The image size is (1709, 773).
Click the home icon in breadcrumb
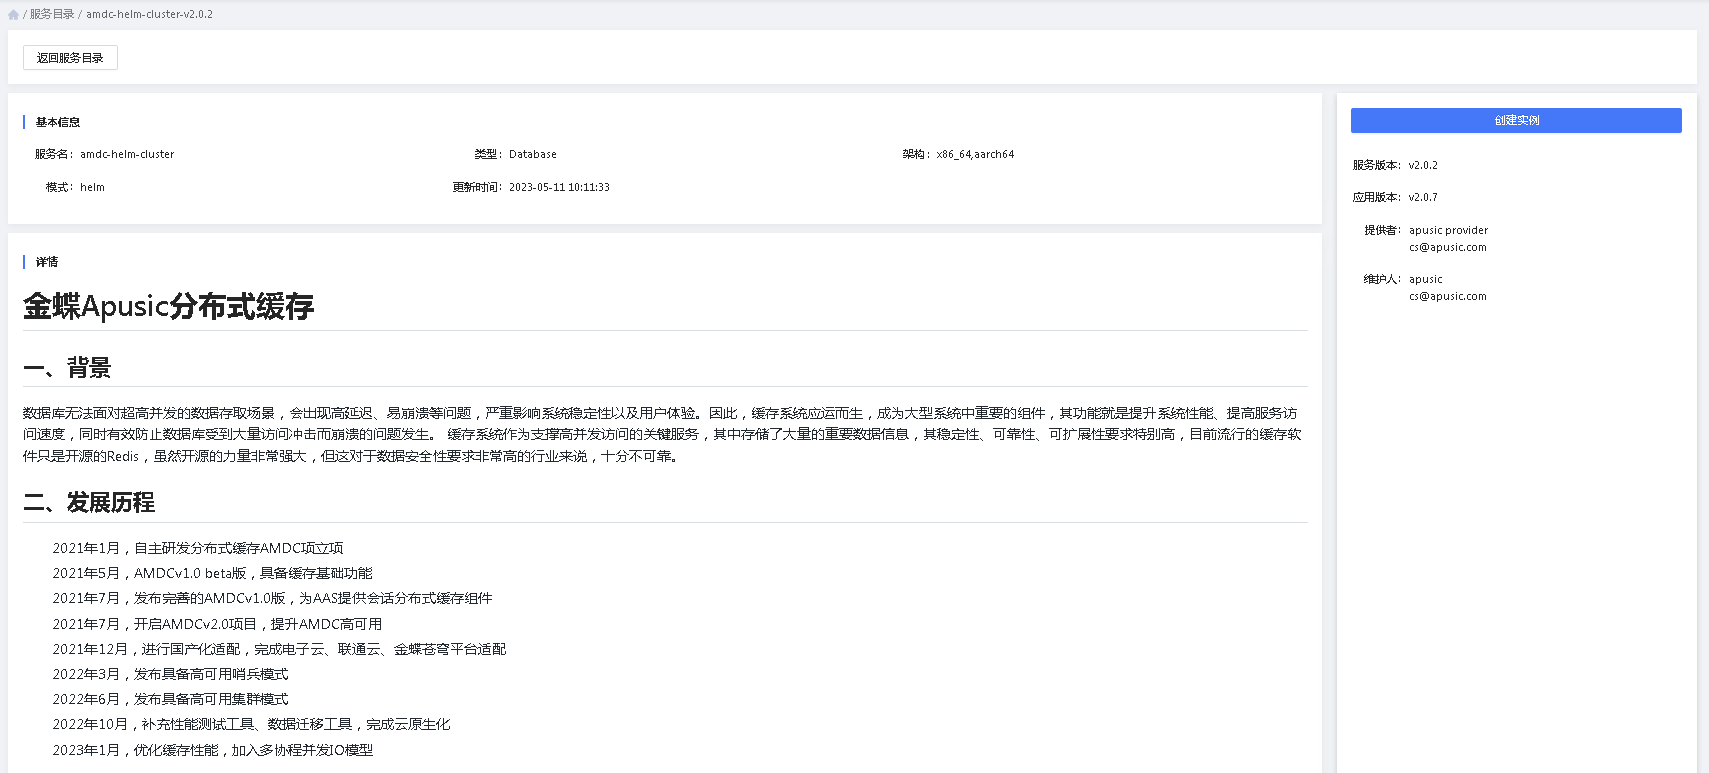pos(13,15)
